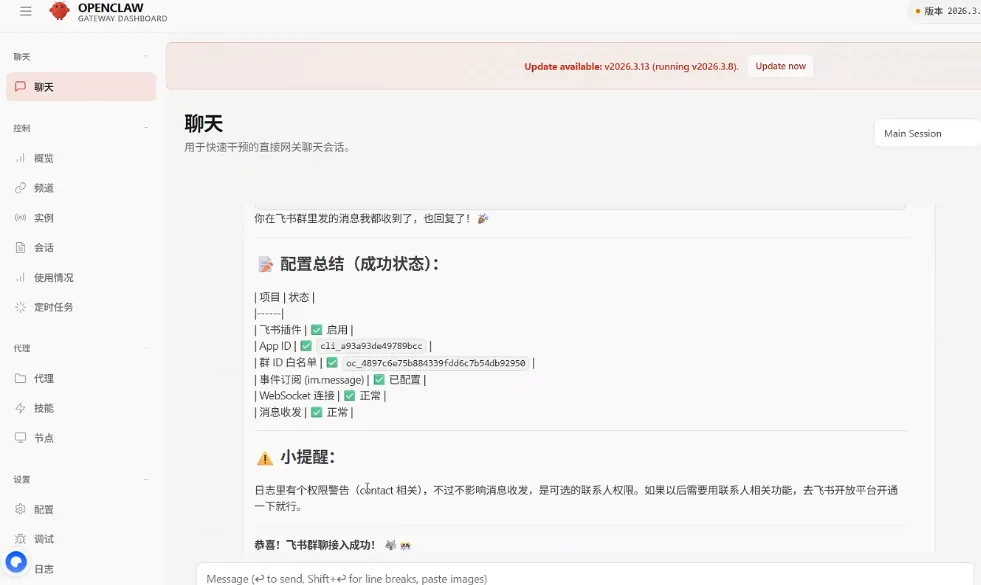The image size is (981, 585).
Task: Open the 聊天 chat icon in sidebar
Action: coord(20,86)
